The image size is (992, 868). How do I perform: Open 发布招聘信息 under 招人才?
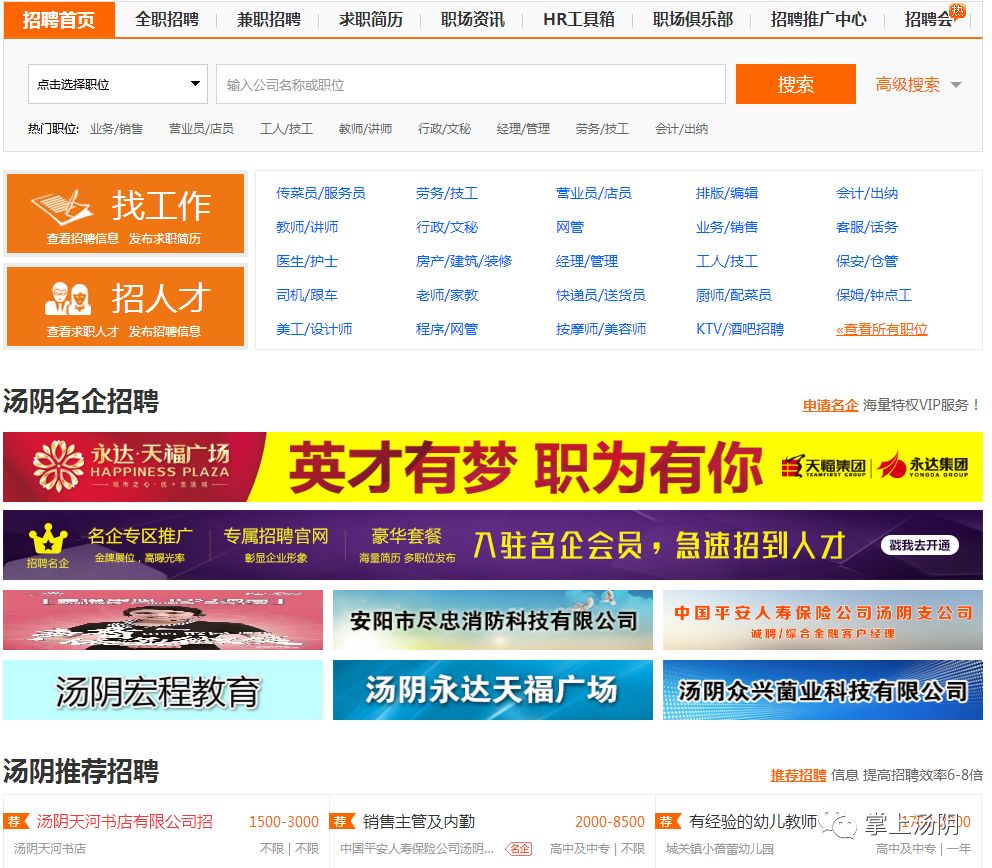[164, 332]
